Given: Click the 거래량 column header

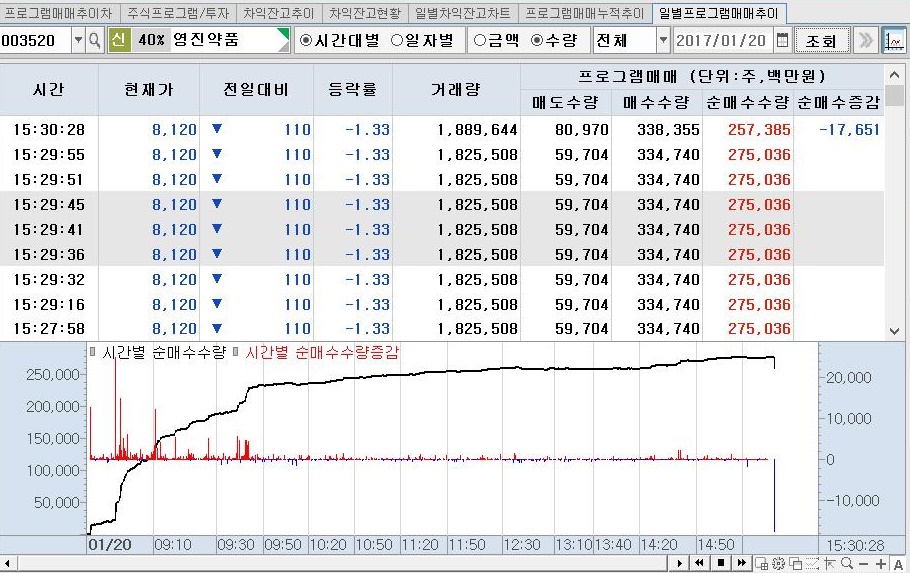Looking at the screenshot, I should (456, 89).
